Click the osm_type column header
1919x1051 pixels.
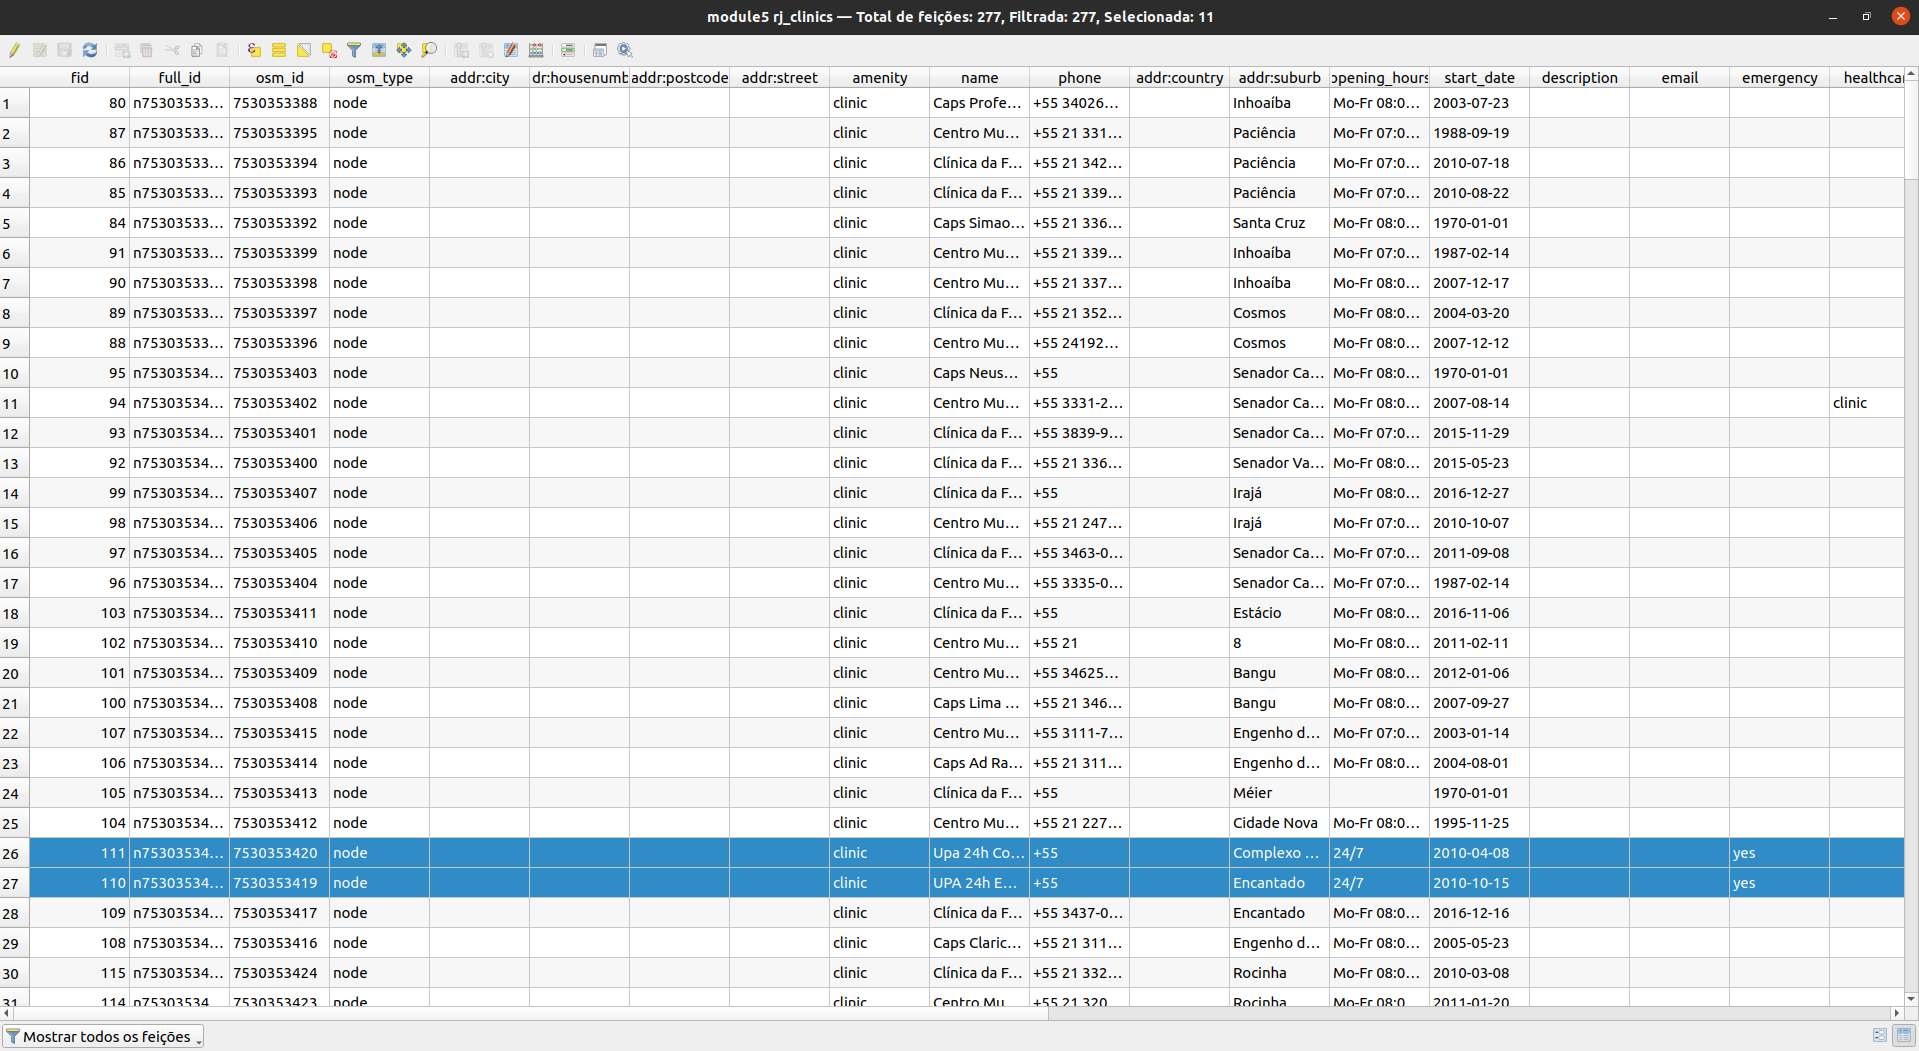[x=380, y=77]
